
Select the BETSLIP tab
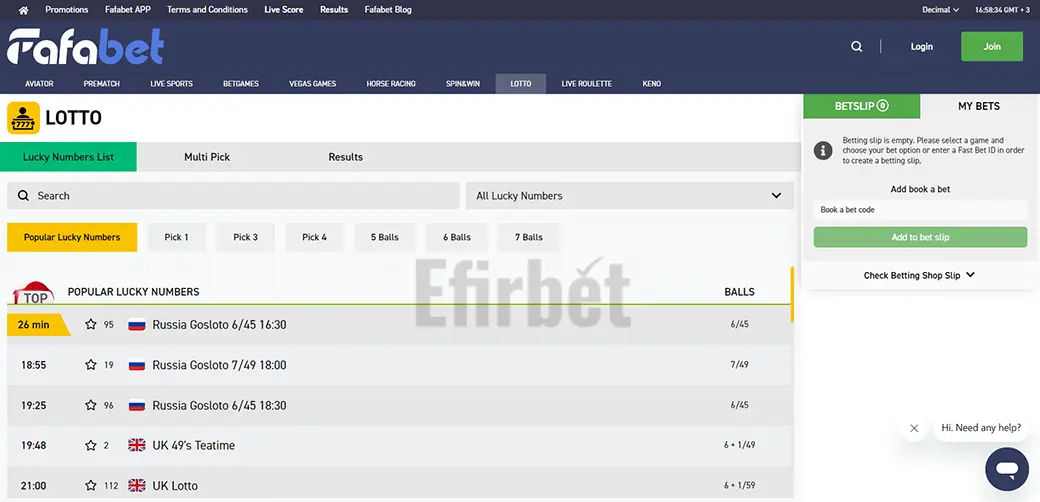pos(862,106)
